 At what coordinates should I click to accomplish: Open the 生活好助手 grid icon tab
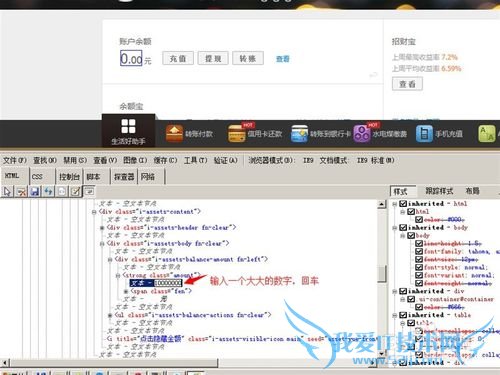click(x=128, y=131)
